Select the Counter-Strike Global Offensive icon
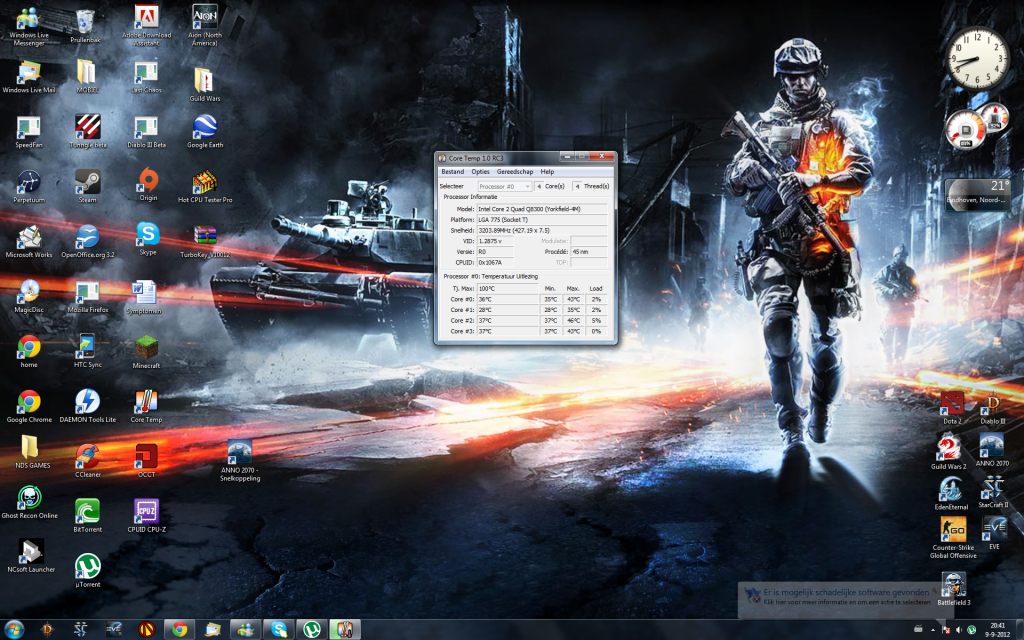Viewport: 1024px width, 640px height. click(953, 538)
